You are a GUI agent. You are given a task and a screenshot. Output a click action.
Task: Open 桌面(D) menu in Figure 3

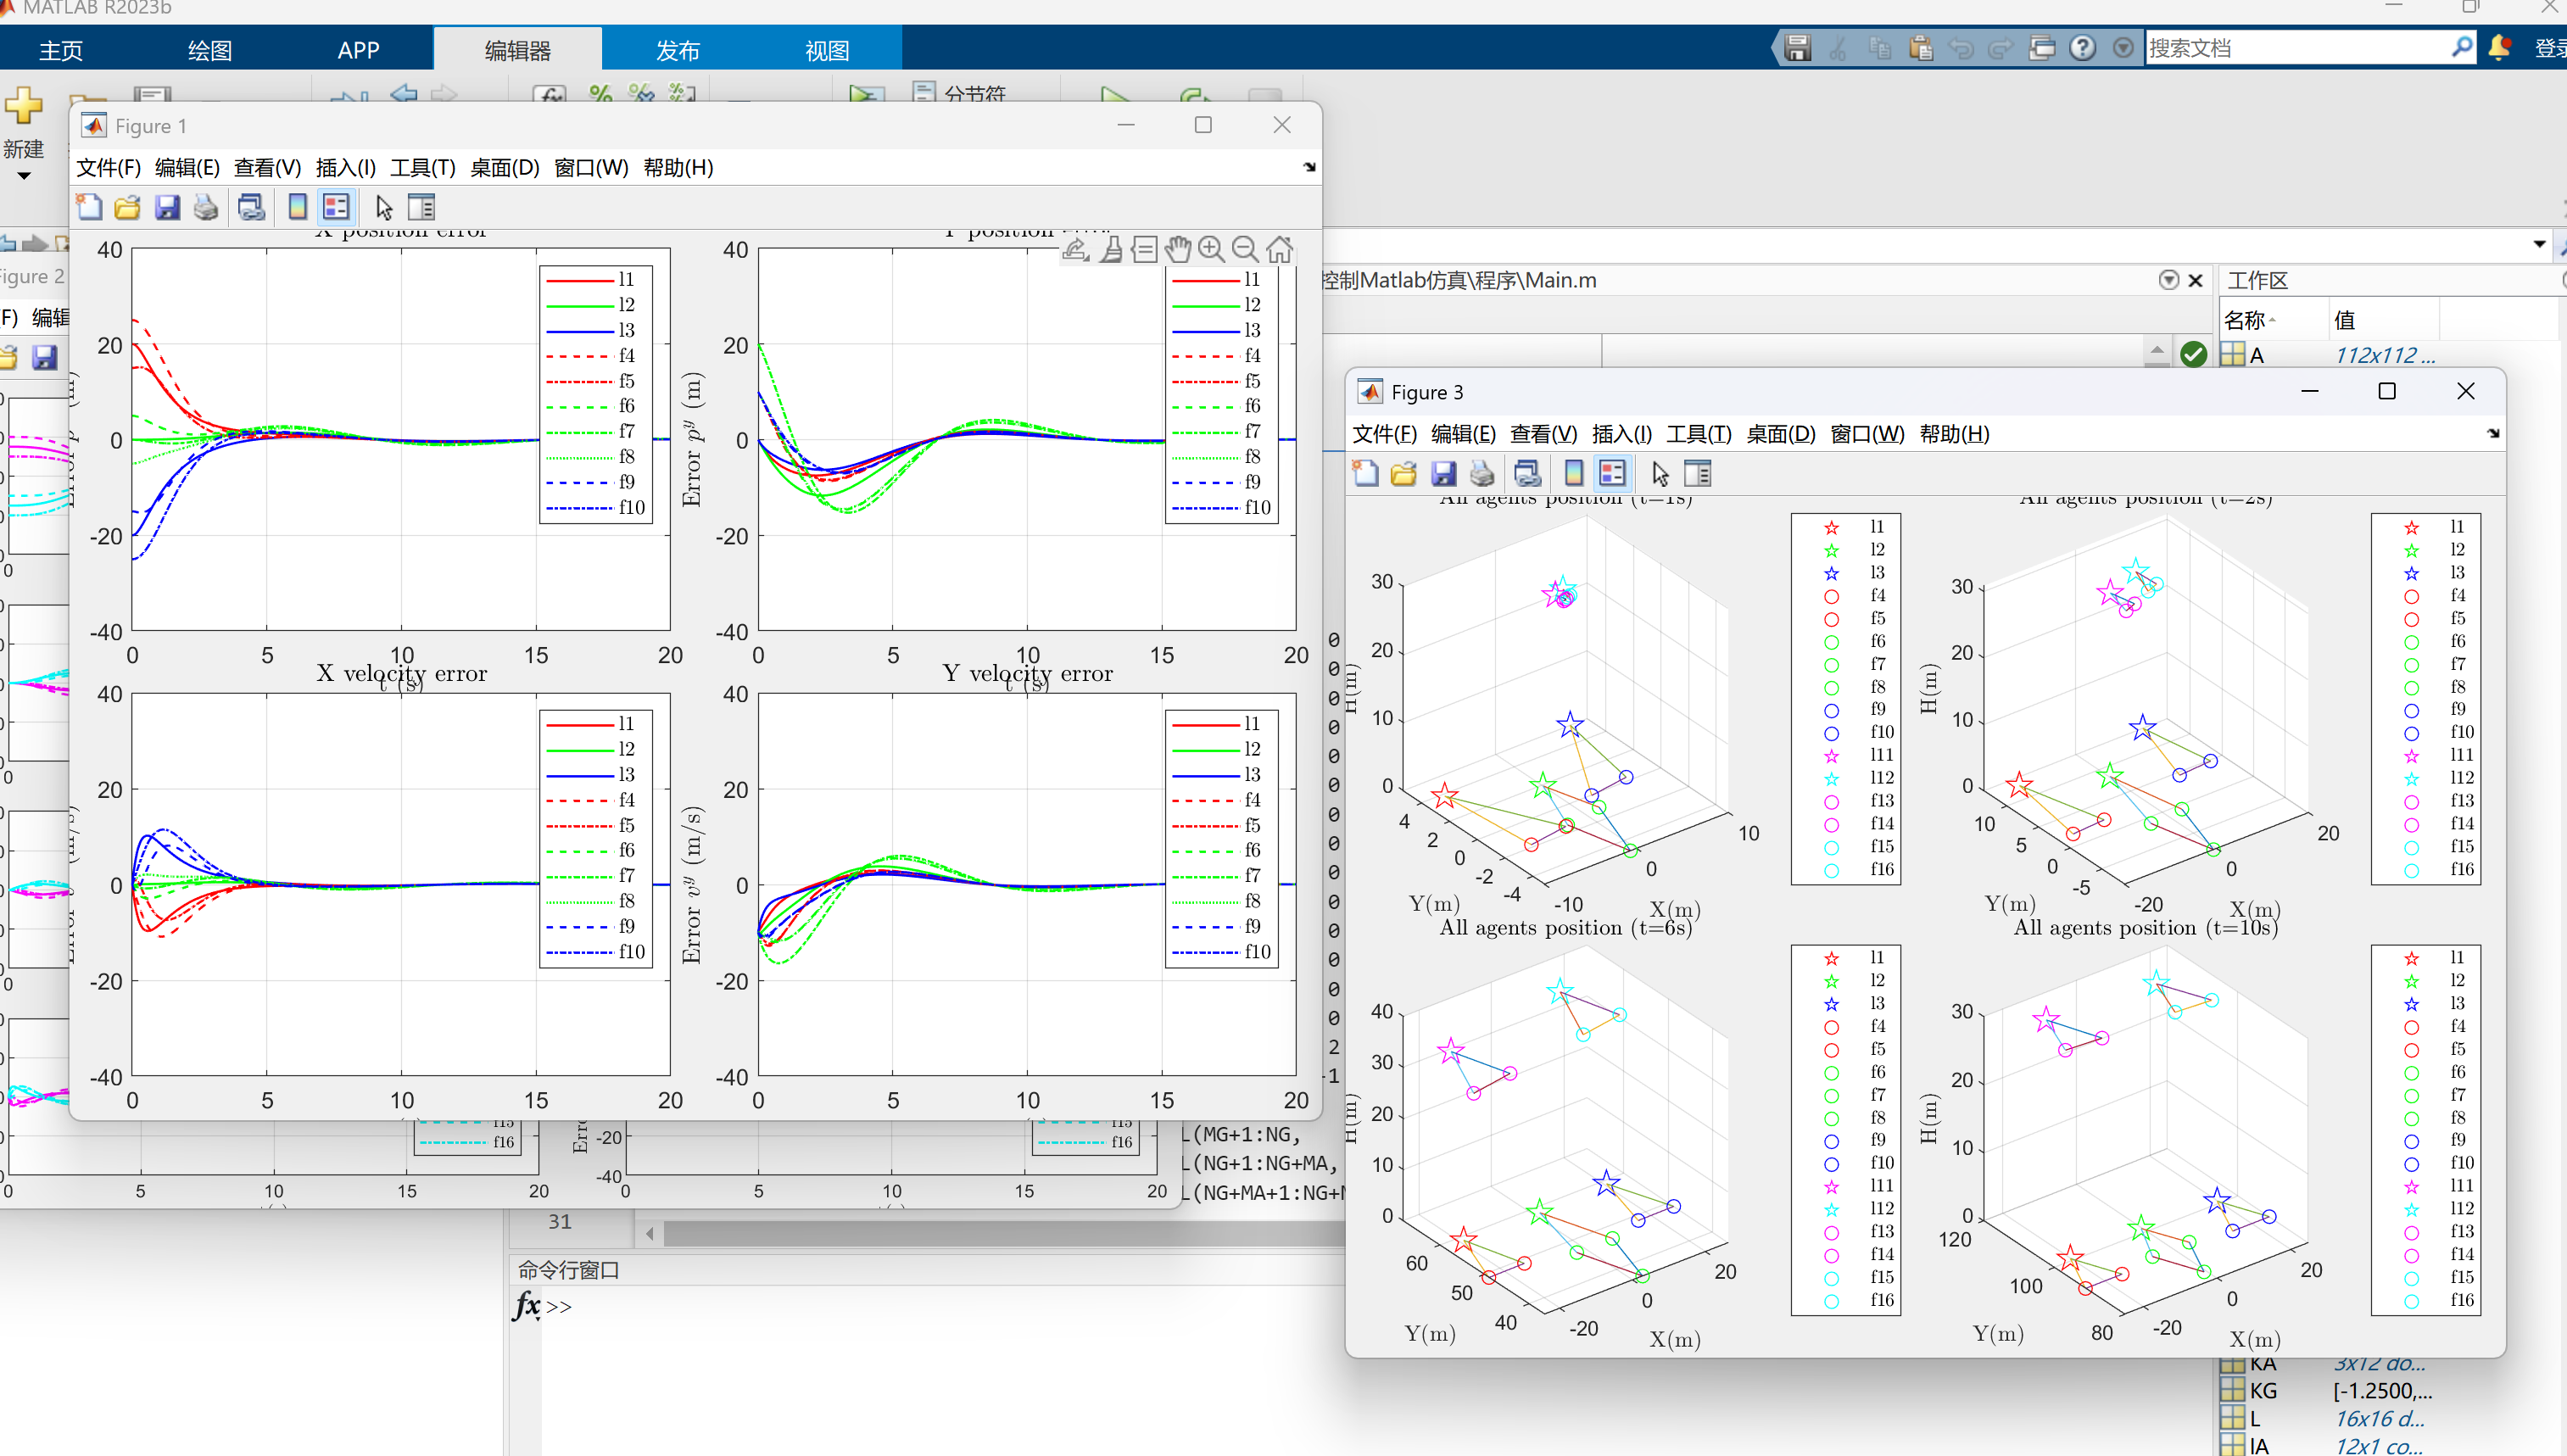(x=1781, y=434)
